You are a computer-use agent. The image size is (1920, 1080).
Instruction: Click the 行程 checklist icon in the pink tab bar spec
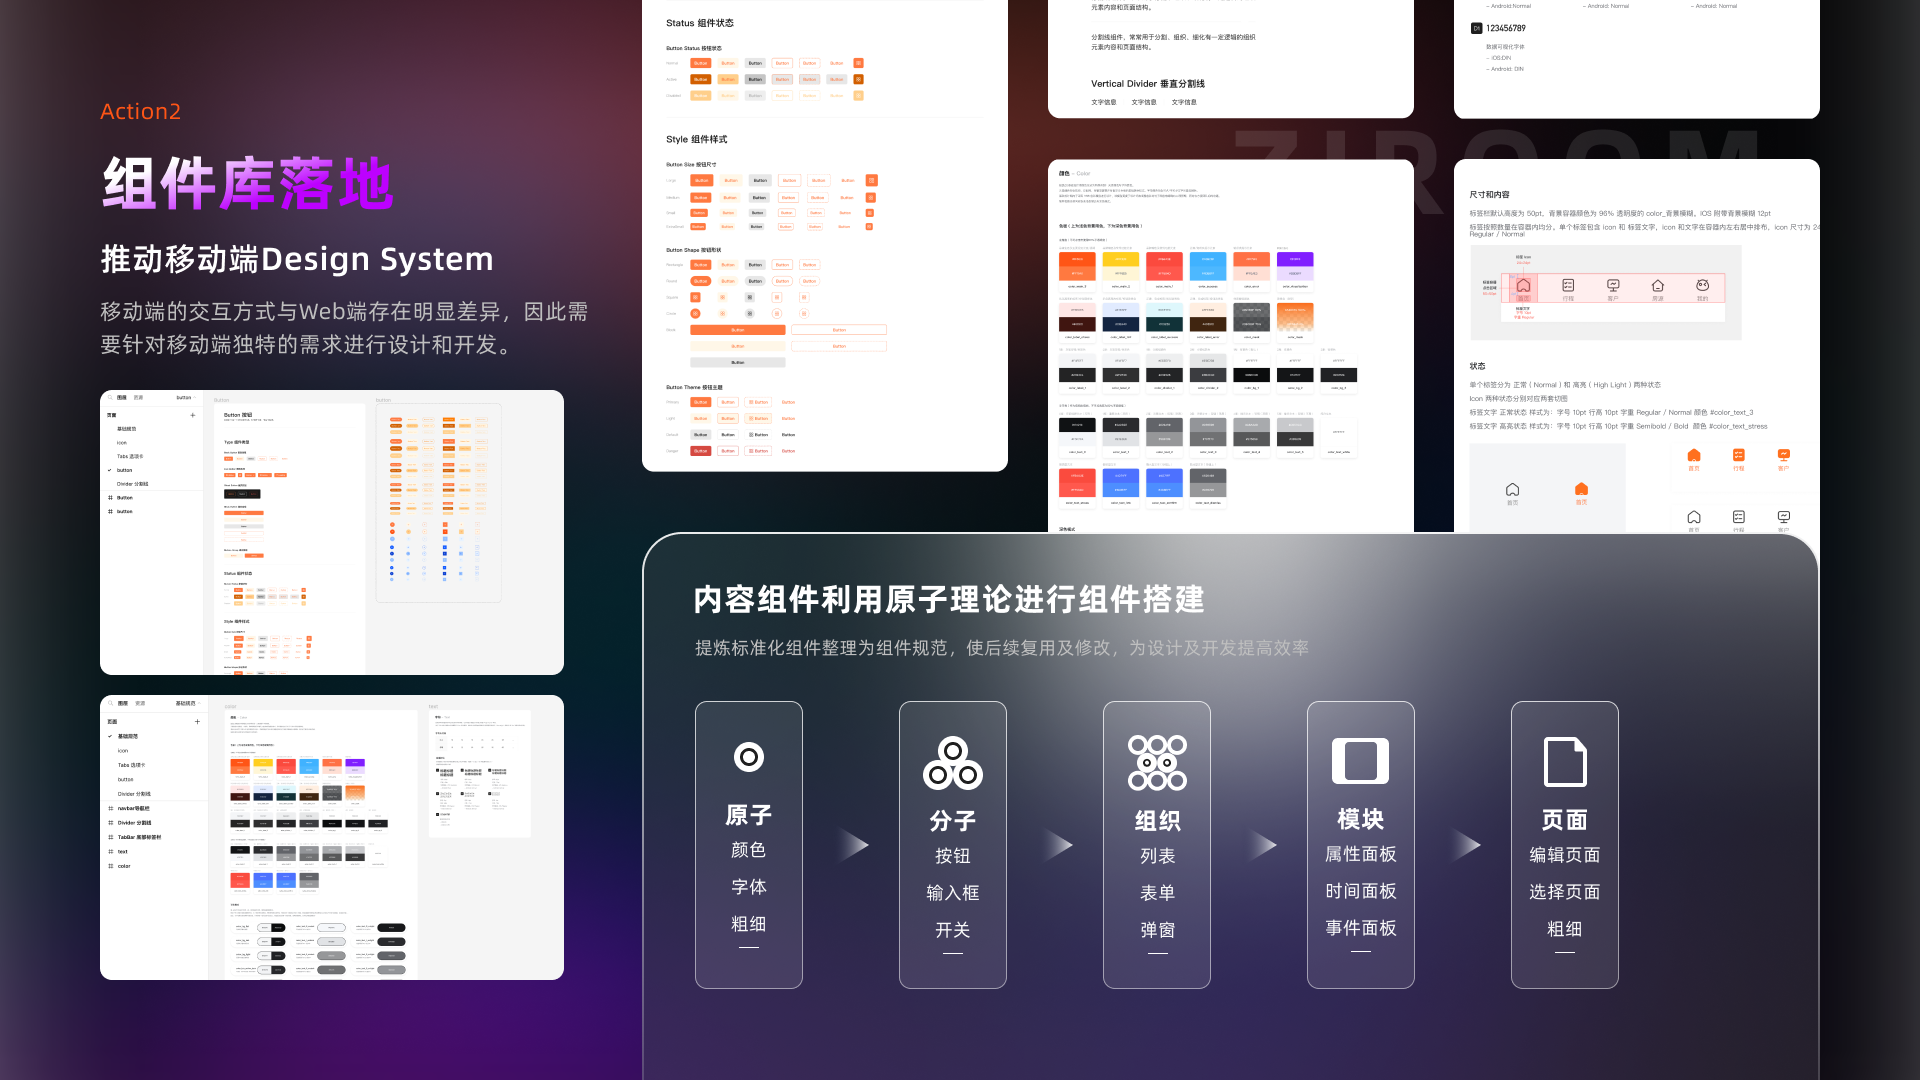[x=1568, y=286]
